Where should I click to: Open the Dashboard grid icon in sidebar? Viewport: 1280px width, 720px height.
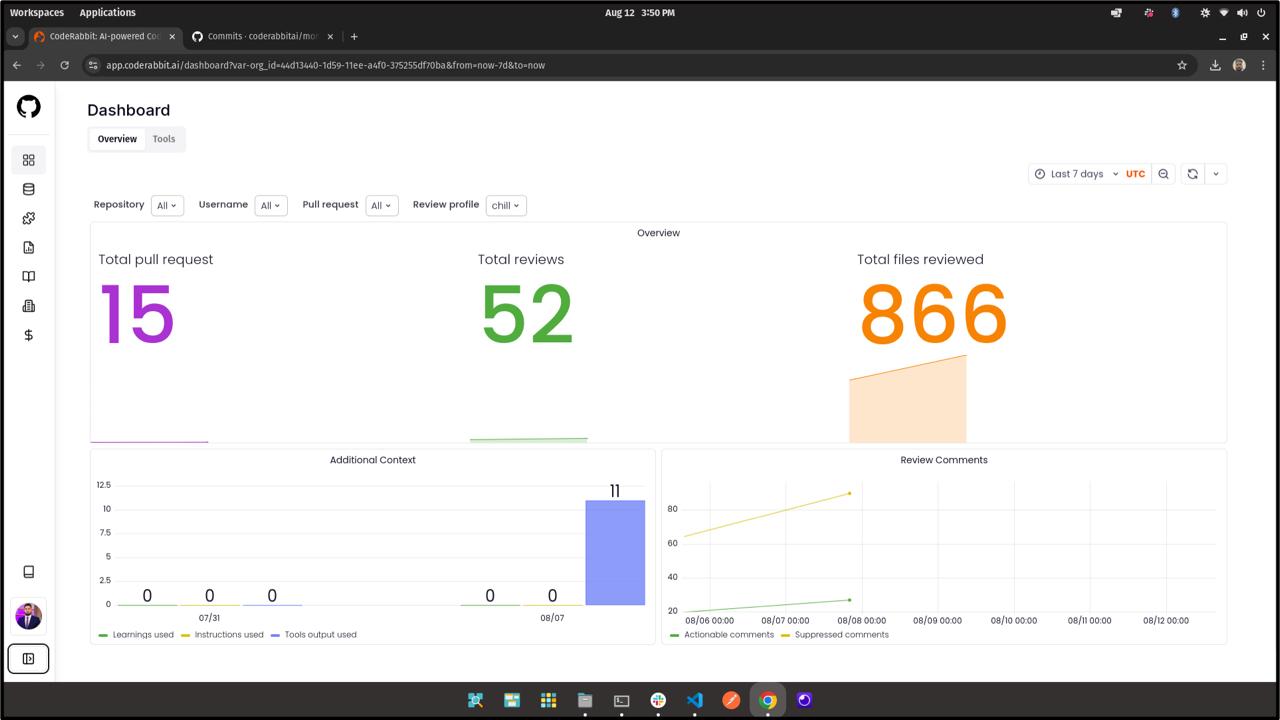click(28, 159)
